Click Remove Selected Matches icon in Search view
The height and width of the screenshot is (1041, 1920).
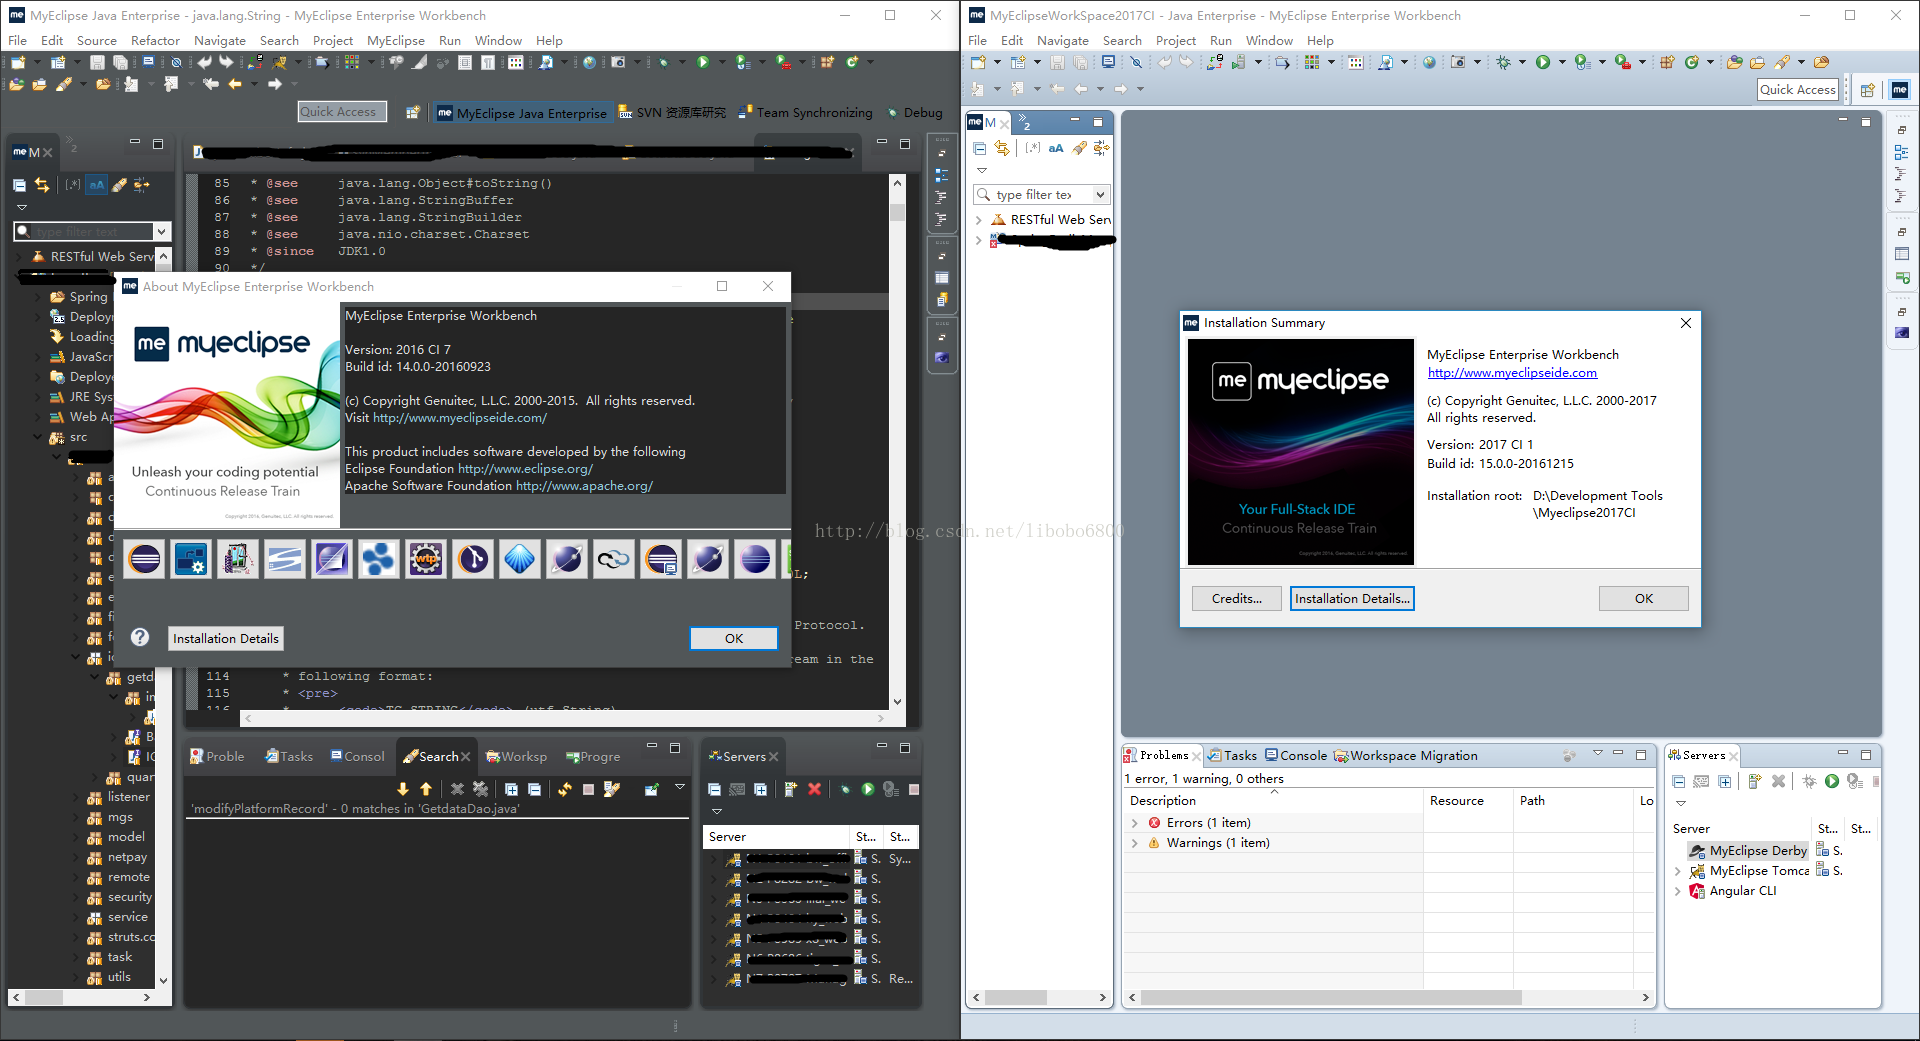tap(457, 789)
